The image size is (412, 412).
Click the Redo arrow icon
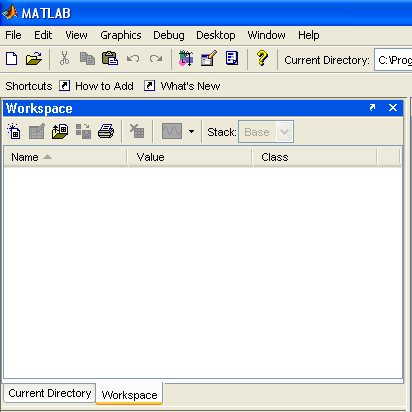(156, 59)
